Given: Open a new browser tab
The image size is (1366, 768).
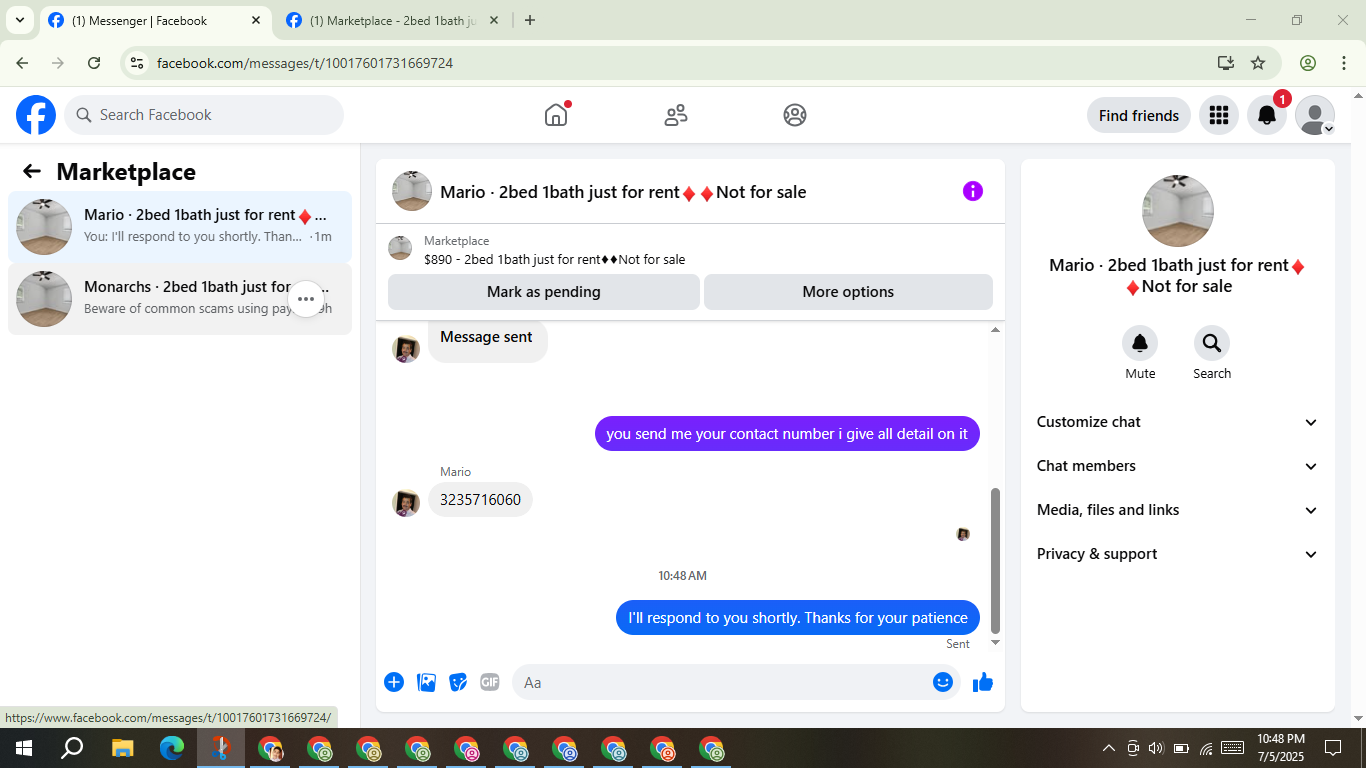Looking at the screenshot, I should (530, 20).
